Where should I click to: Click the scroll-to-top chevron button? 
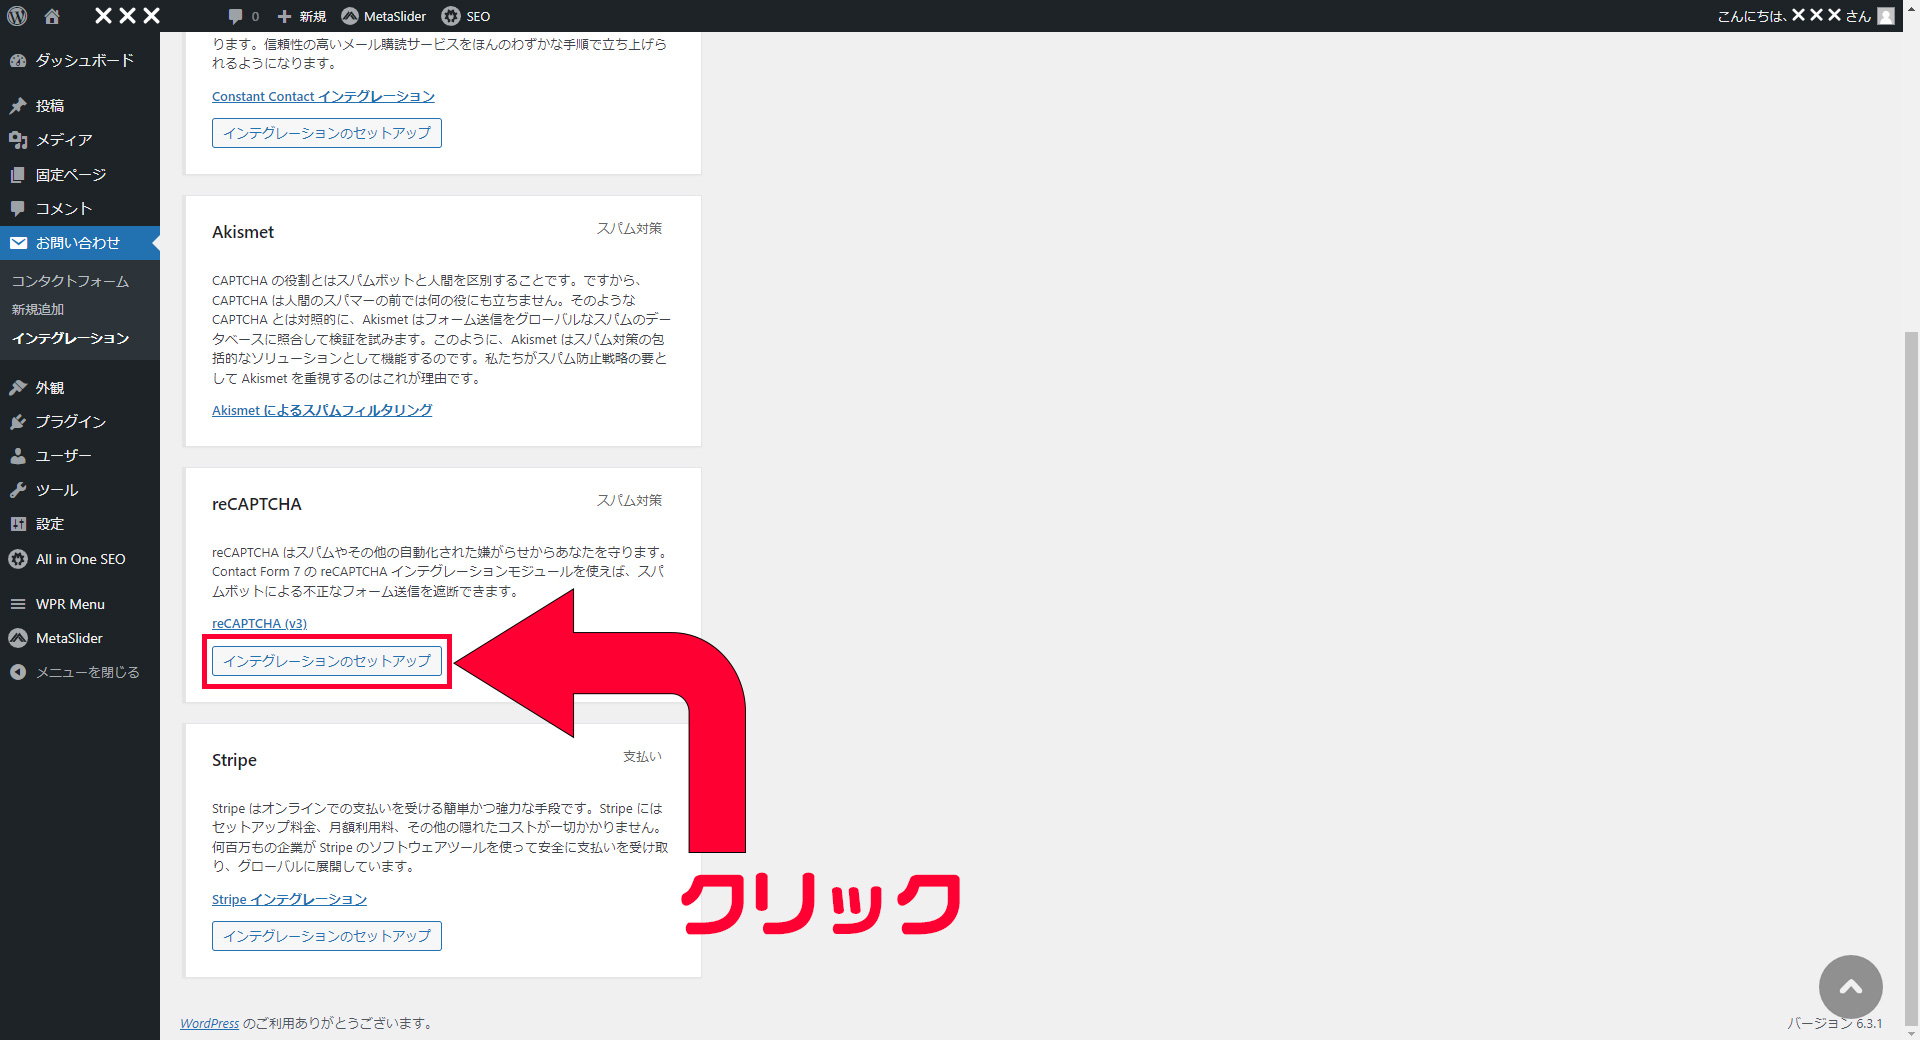click(x=1850, y=987)
